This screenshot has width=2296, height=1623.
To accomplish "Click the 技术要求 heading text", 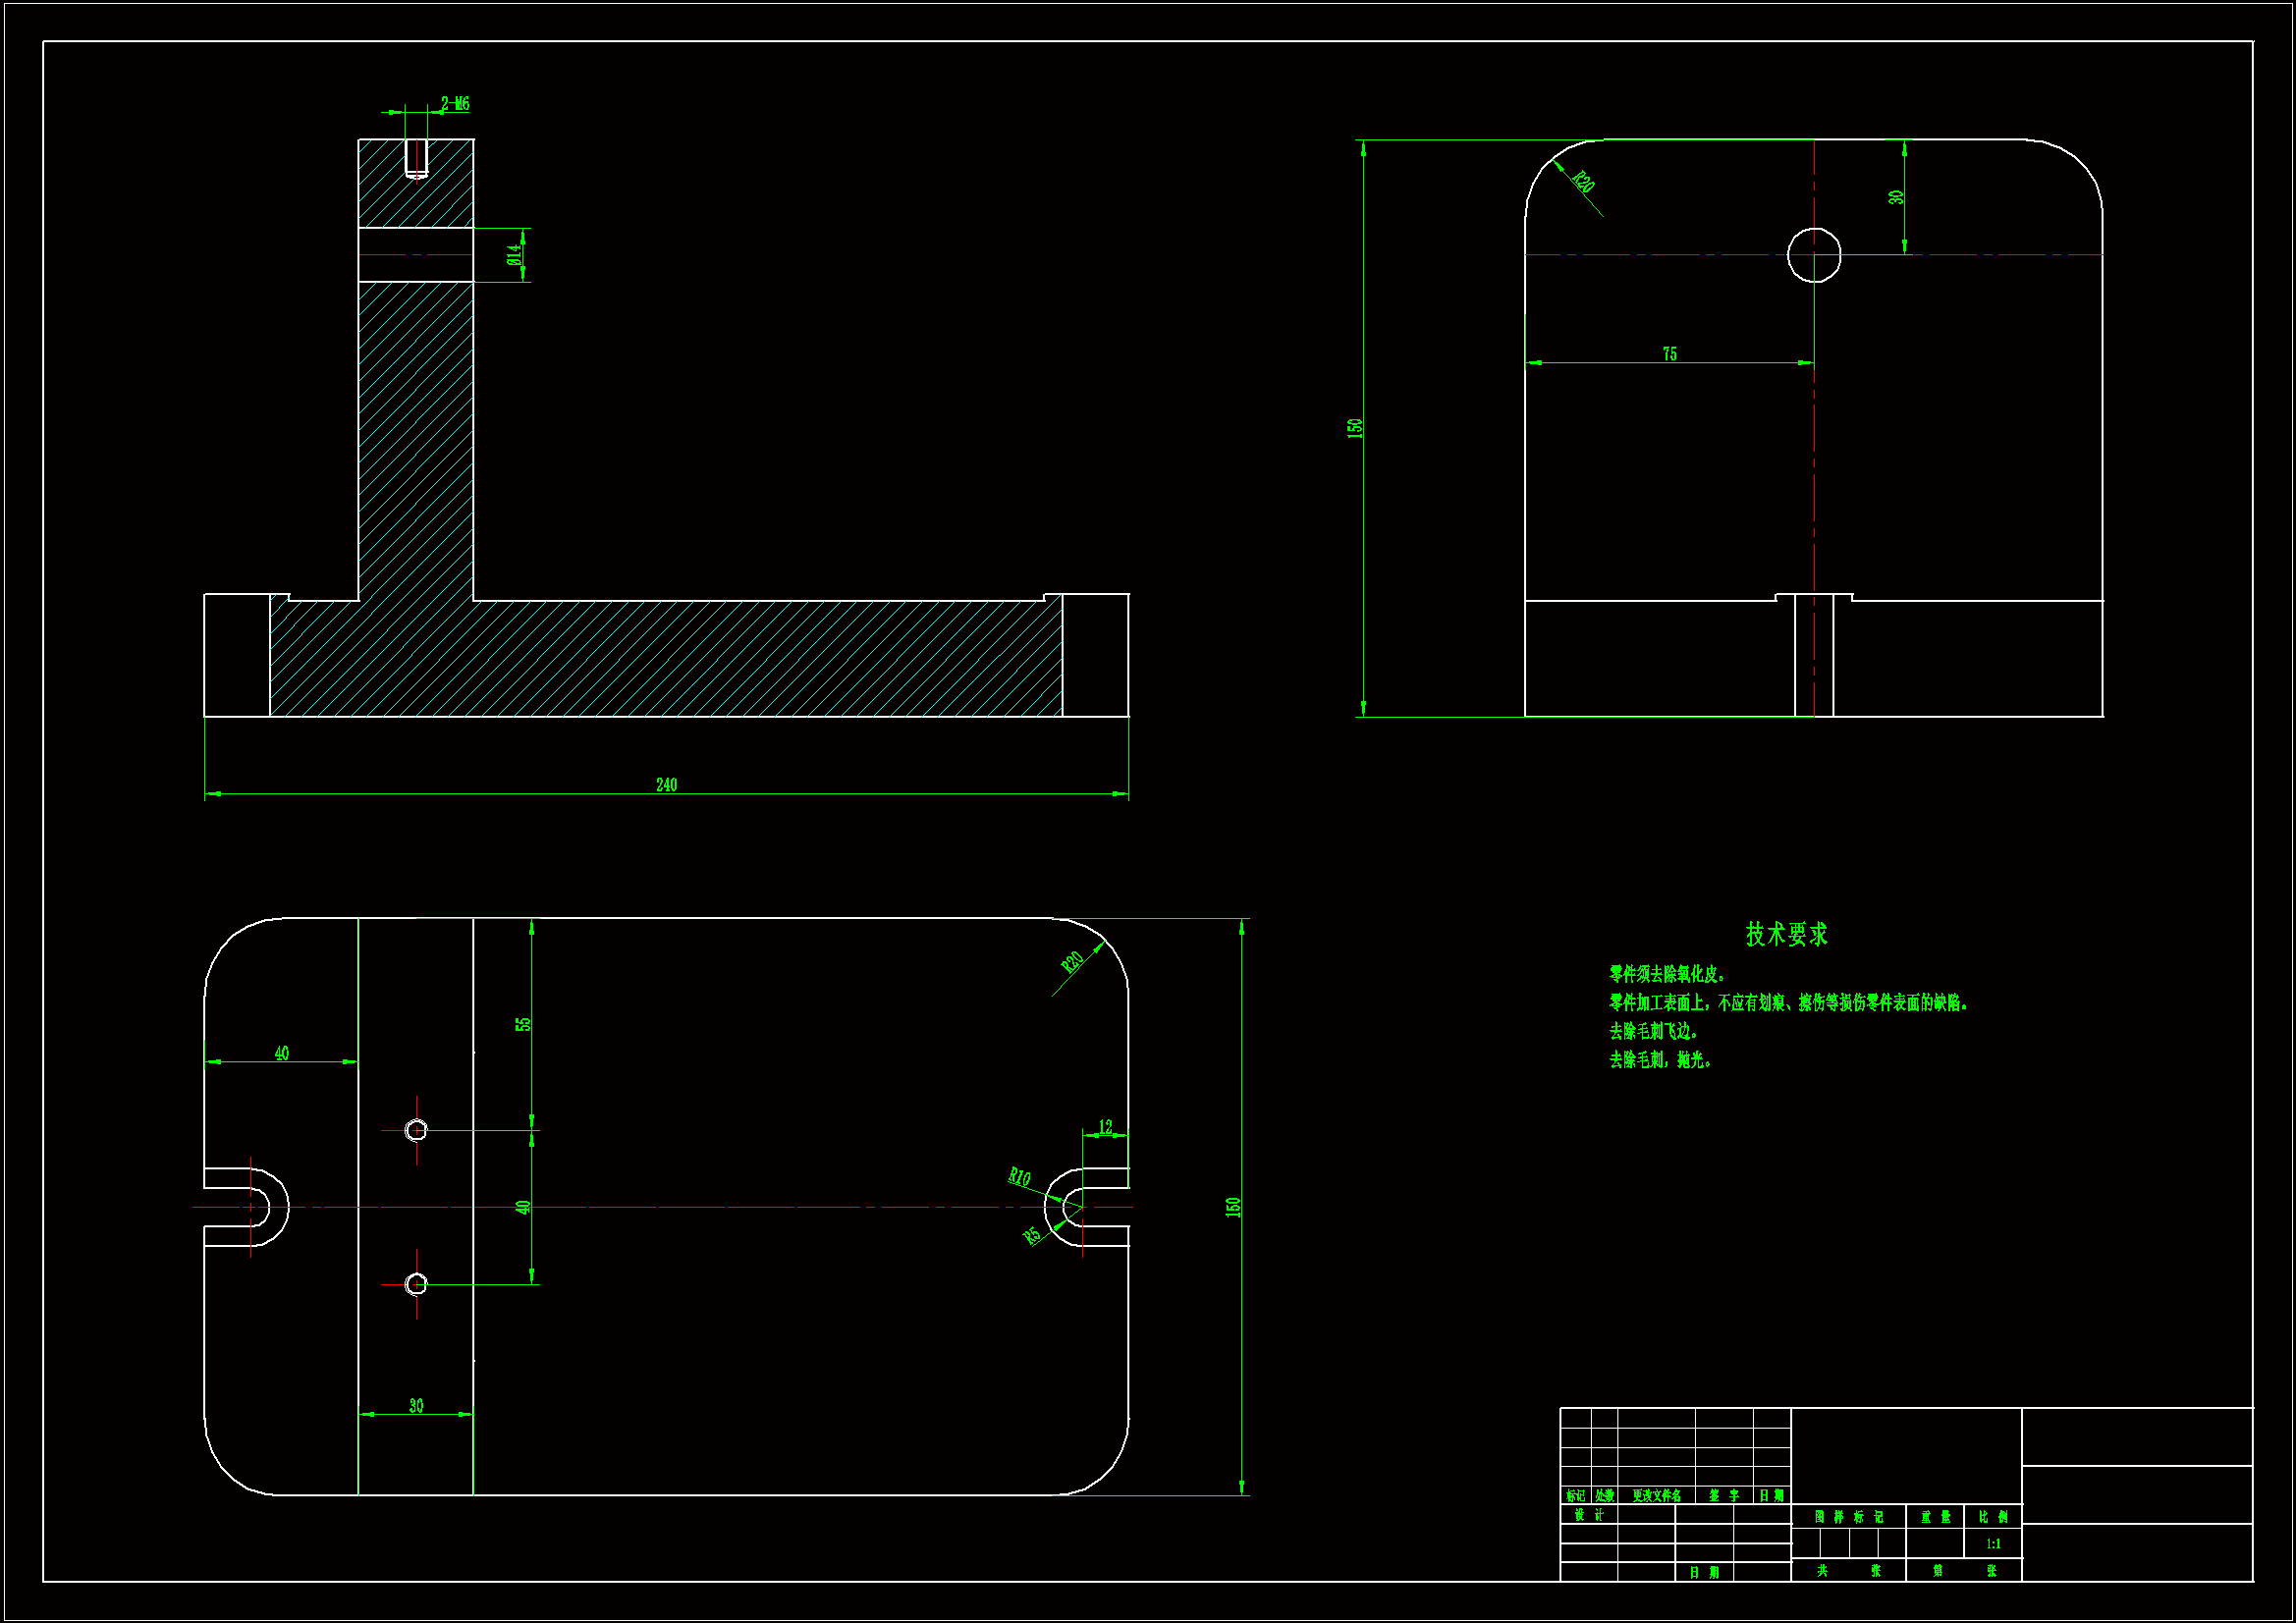I will [x=1786, y=934].
